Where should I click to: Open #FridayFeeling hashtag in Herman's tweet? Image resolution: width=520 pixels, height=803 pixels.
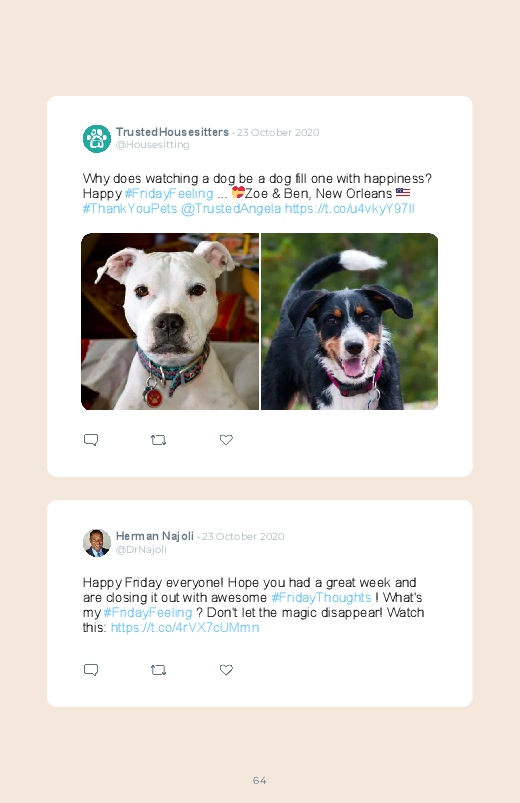[148, 612]
